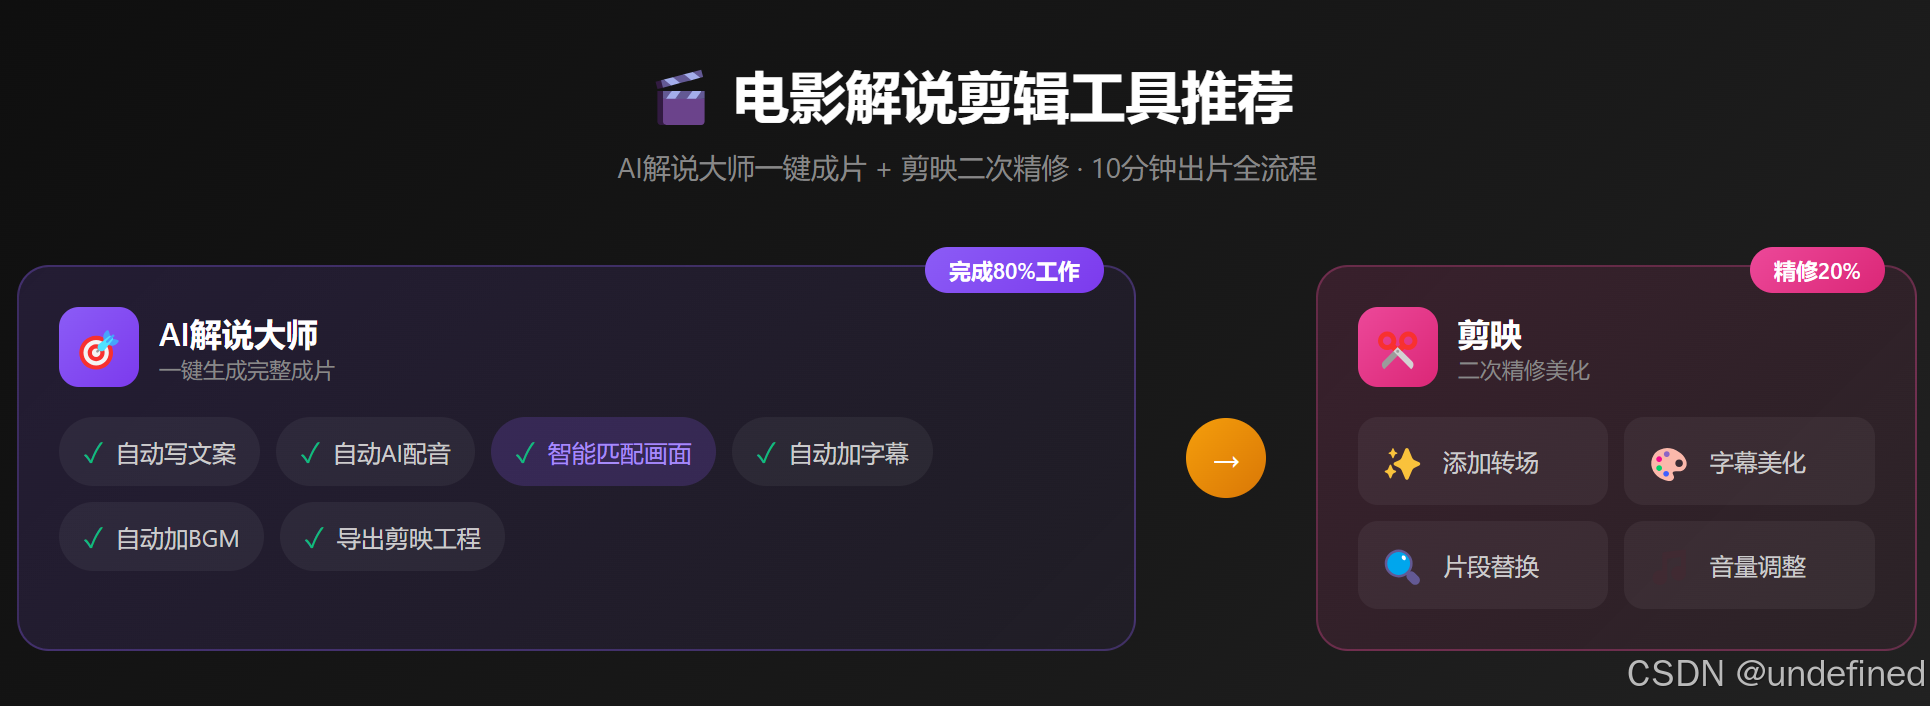This screenshot has height=706, width=1930.
Task: Toggle the 自动加字幕 checkmark
Action: (766, 454)
